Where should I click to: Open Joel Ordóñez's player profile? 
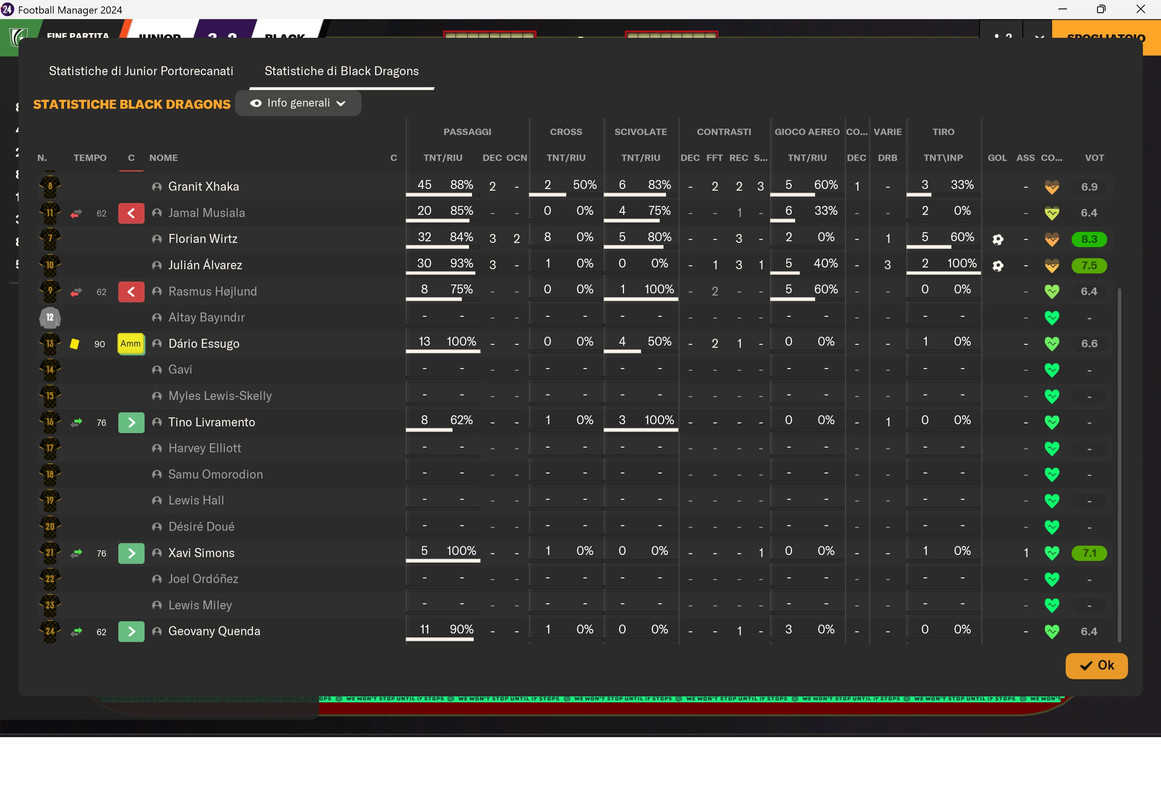(203, 579)
